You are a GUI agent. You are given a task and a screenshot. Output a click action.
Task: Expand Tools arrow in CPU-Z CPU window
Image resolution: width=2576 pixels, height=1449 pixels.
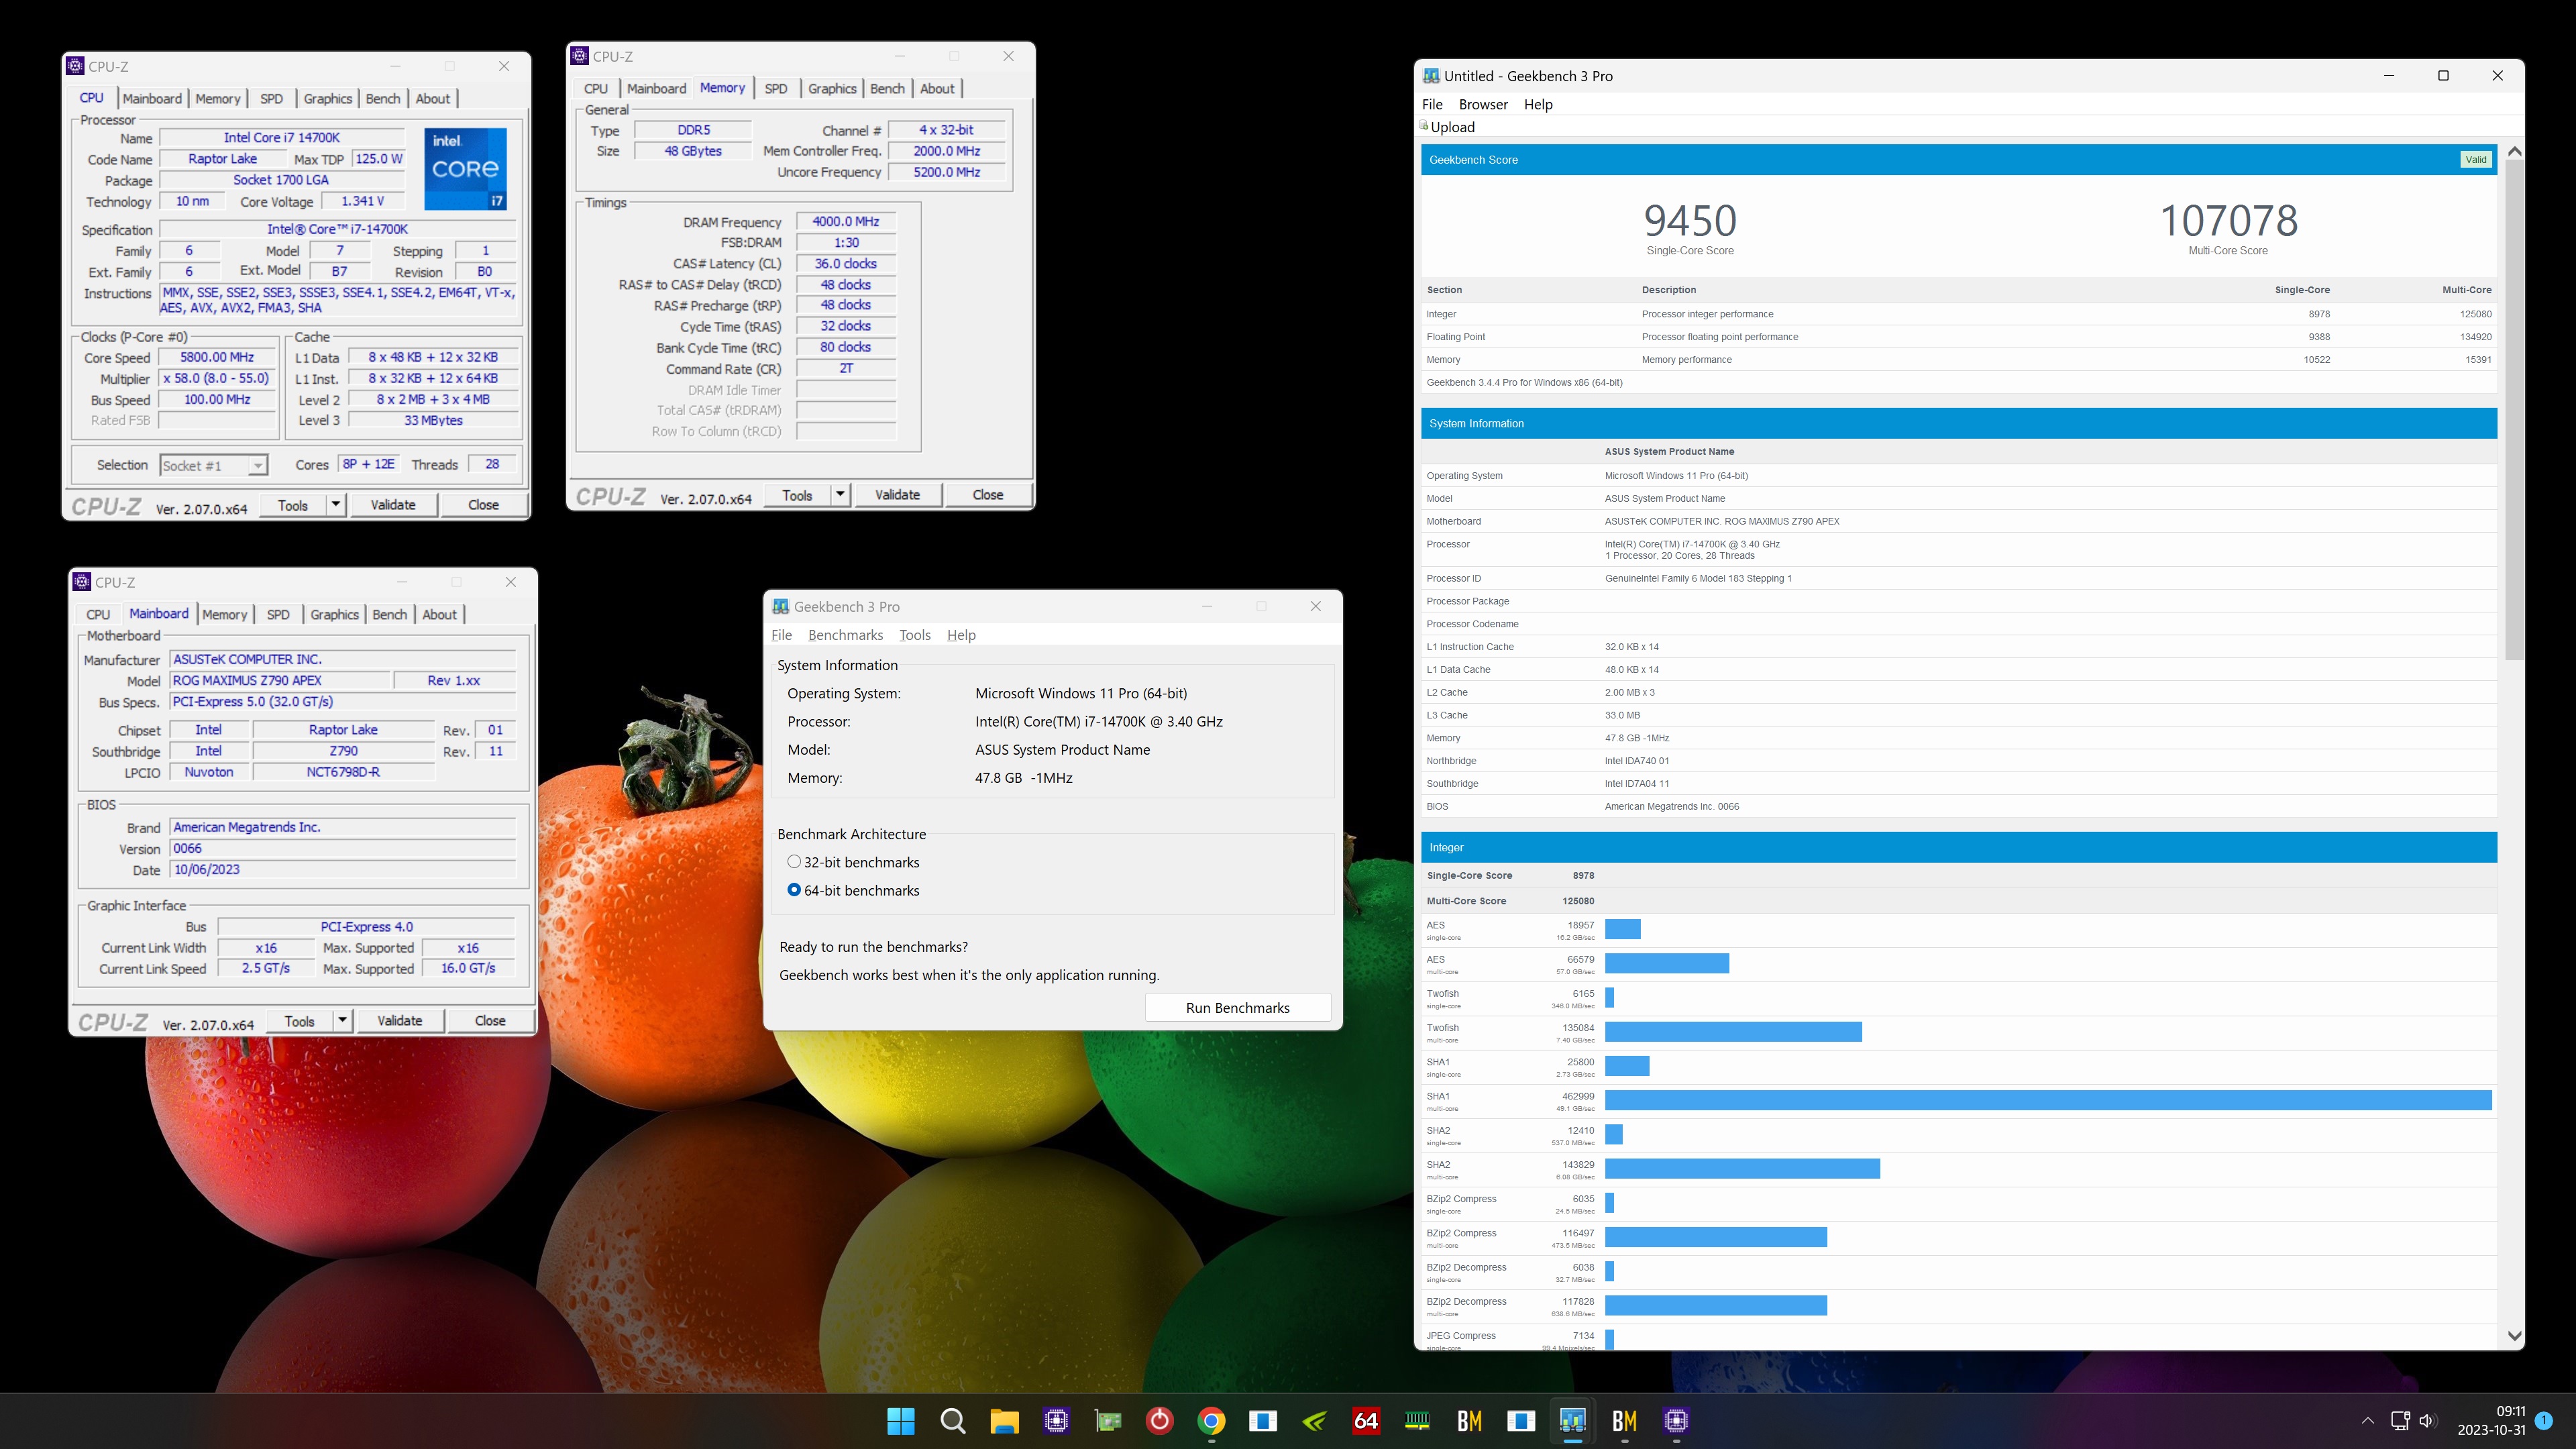tap(336, 505)
